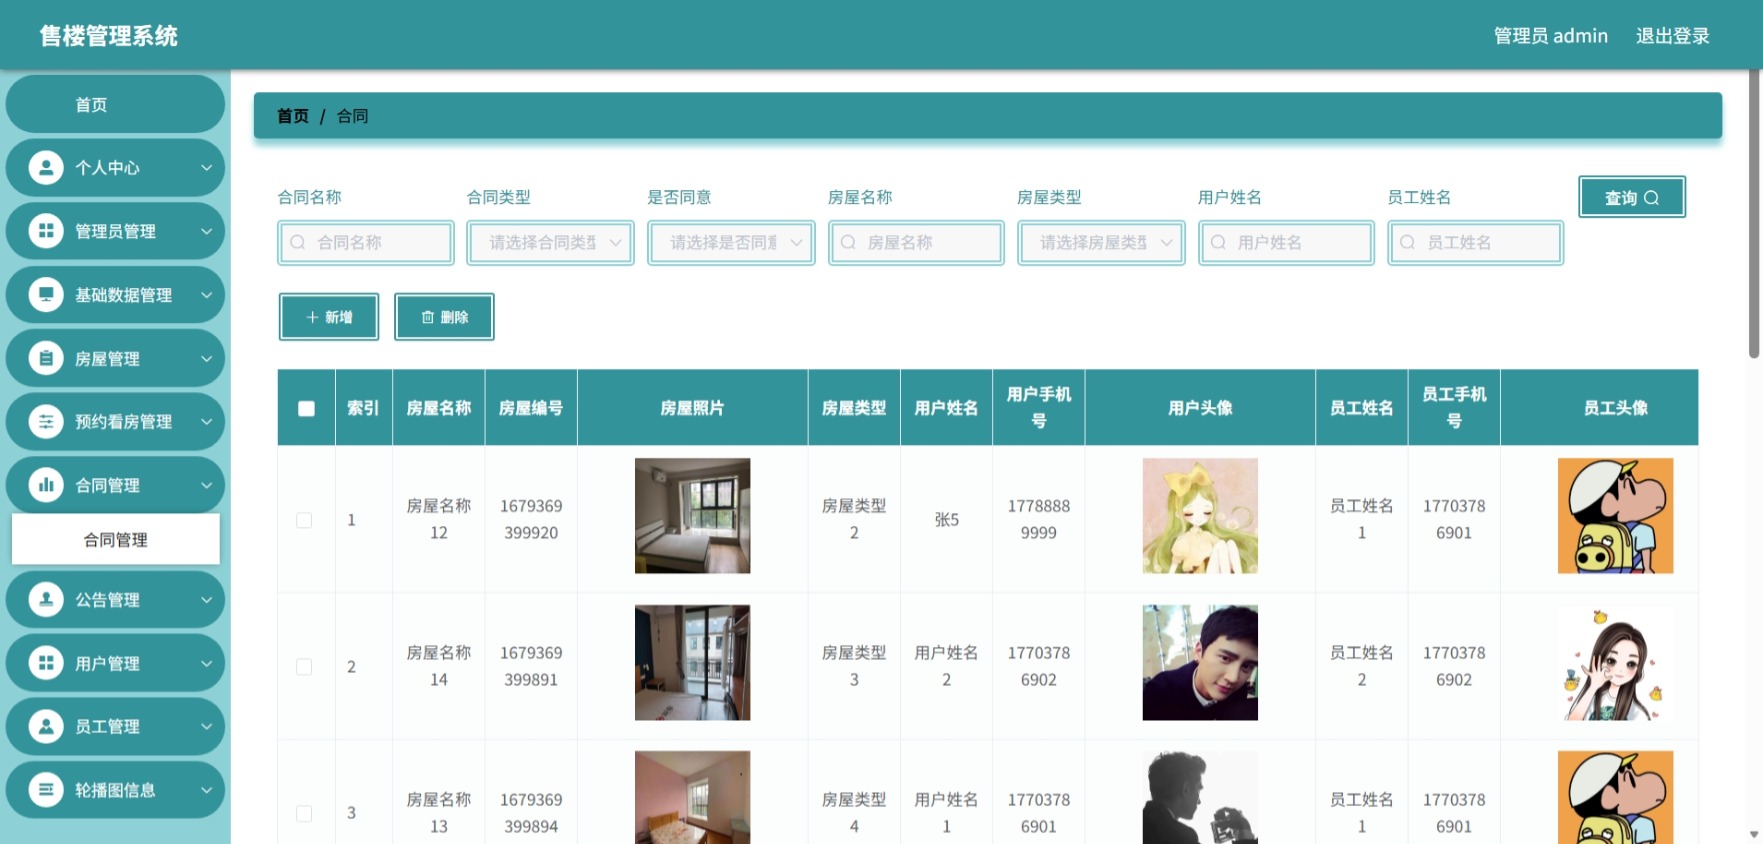
Task: Click the 房屋管理 clipboard icon
Action: [46, 358]
